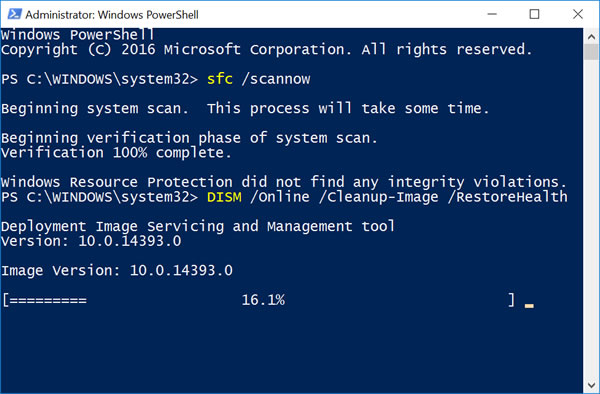
Task: Click the PowerShell icon in title bar
Action: (15, 14)
